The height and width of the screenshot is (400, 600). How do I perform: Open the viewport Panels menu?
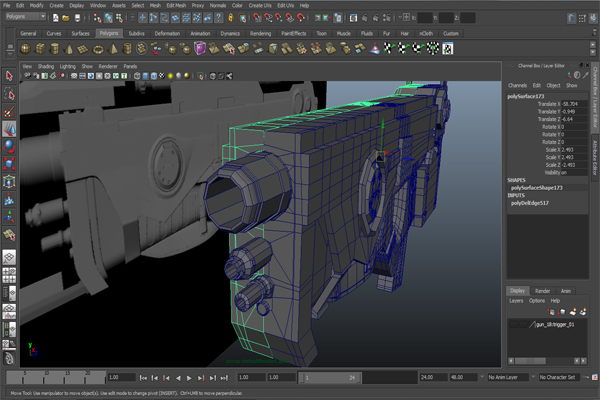(x=130, y=66)
